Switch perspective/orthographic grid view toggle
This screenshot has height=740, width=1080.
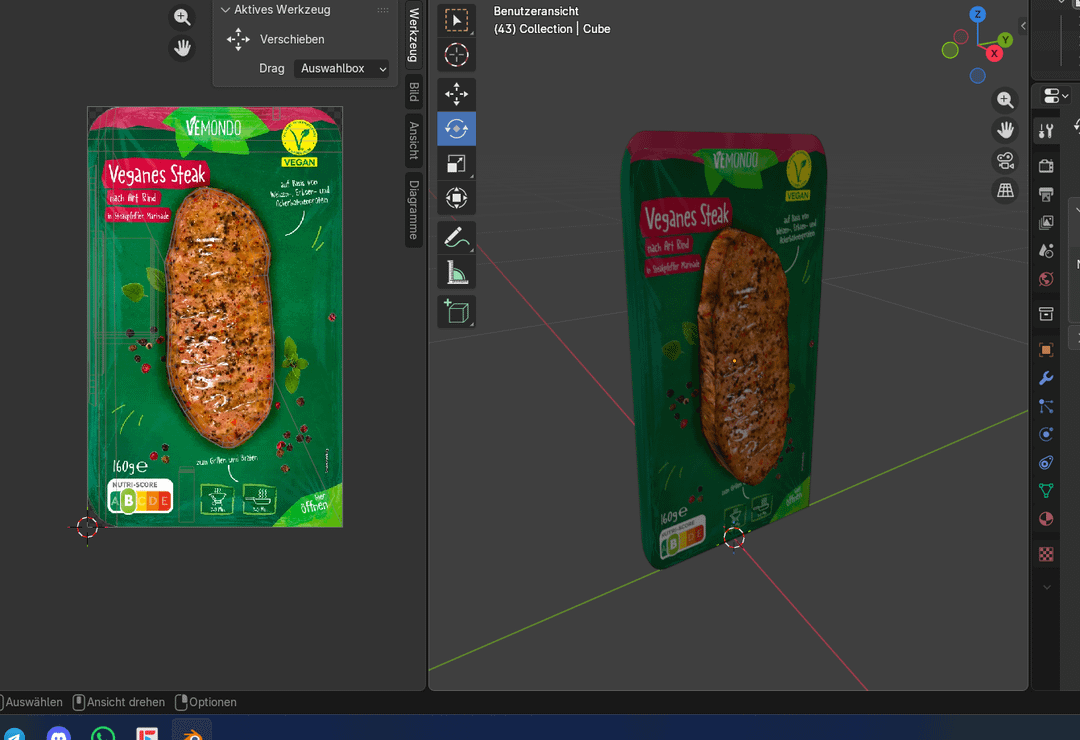1005,190
